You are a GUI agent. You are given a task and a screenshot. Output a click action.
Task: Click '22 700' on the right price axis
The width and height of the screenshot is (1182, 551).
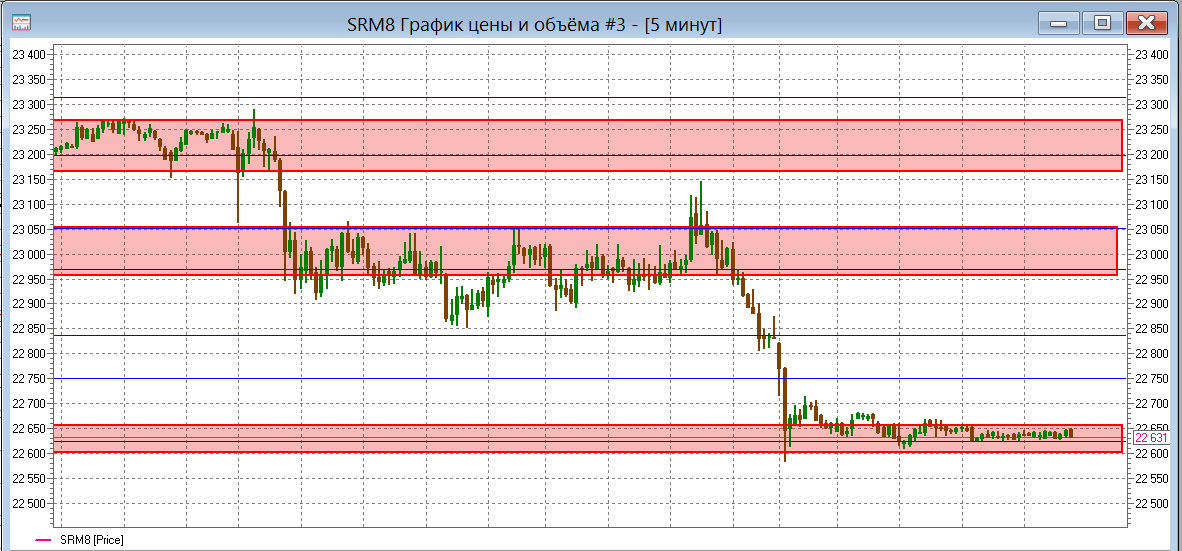(x=1151, y=403)
